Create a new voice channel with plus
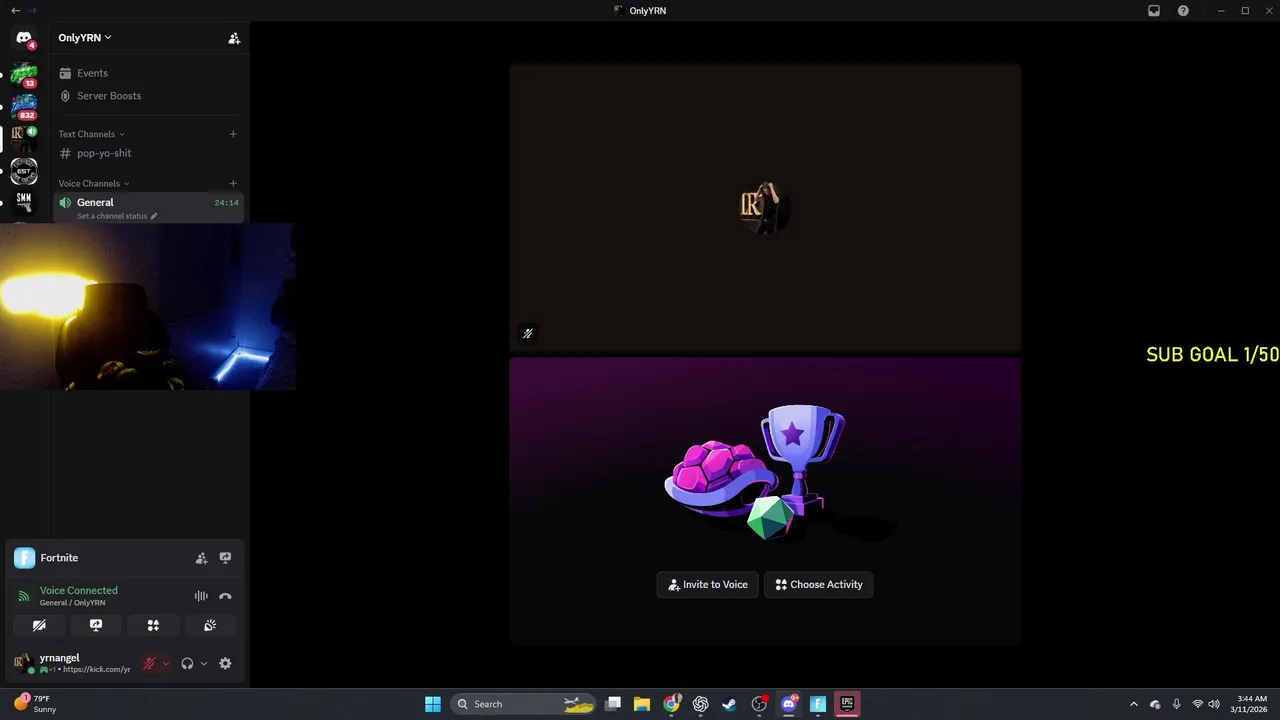Image resolution: width=1280 pixels, height=720 pixels. click(x=233, y=183)
